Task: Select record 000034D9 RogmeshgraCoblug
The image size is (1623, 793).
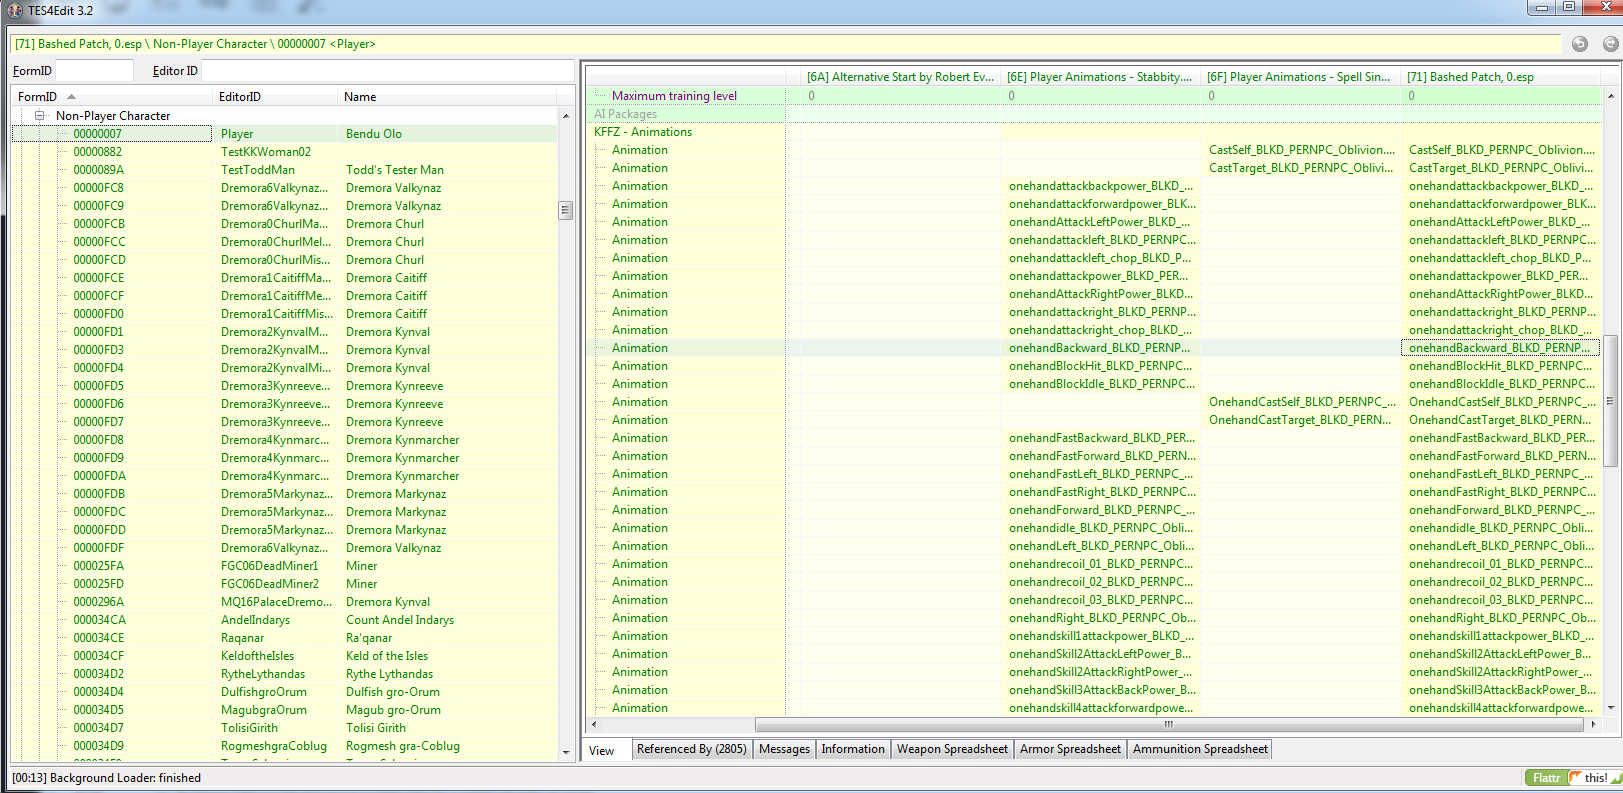Action: 284,746
